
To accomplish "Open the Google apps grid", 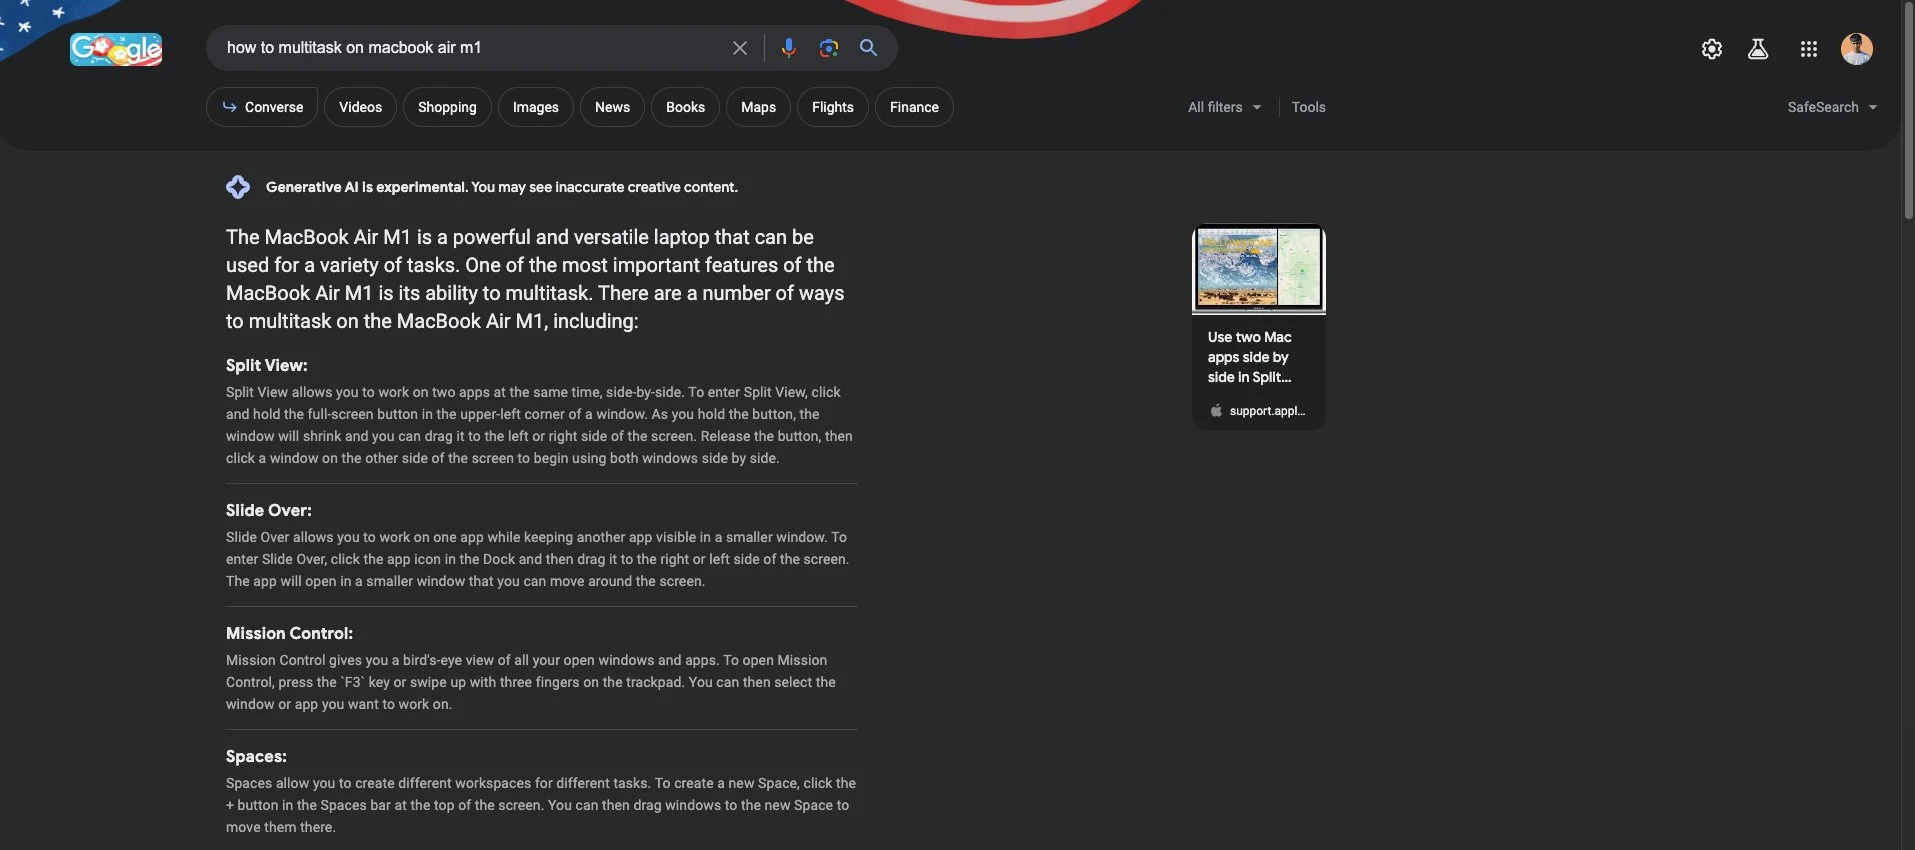I will pos(1809,49).
